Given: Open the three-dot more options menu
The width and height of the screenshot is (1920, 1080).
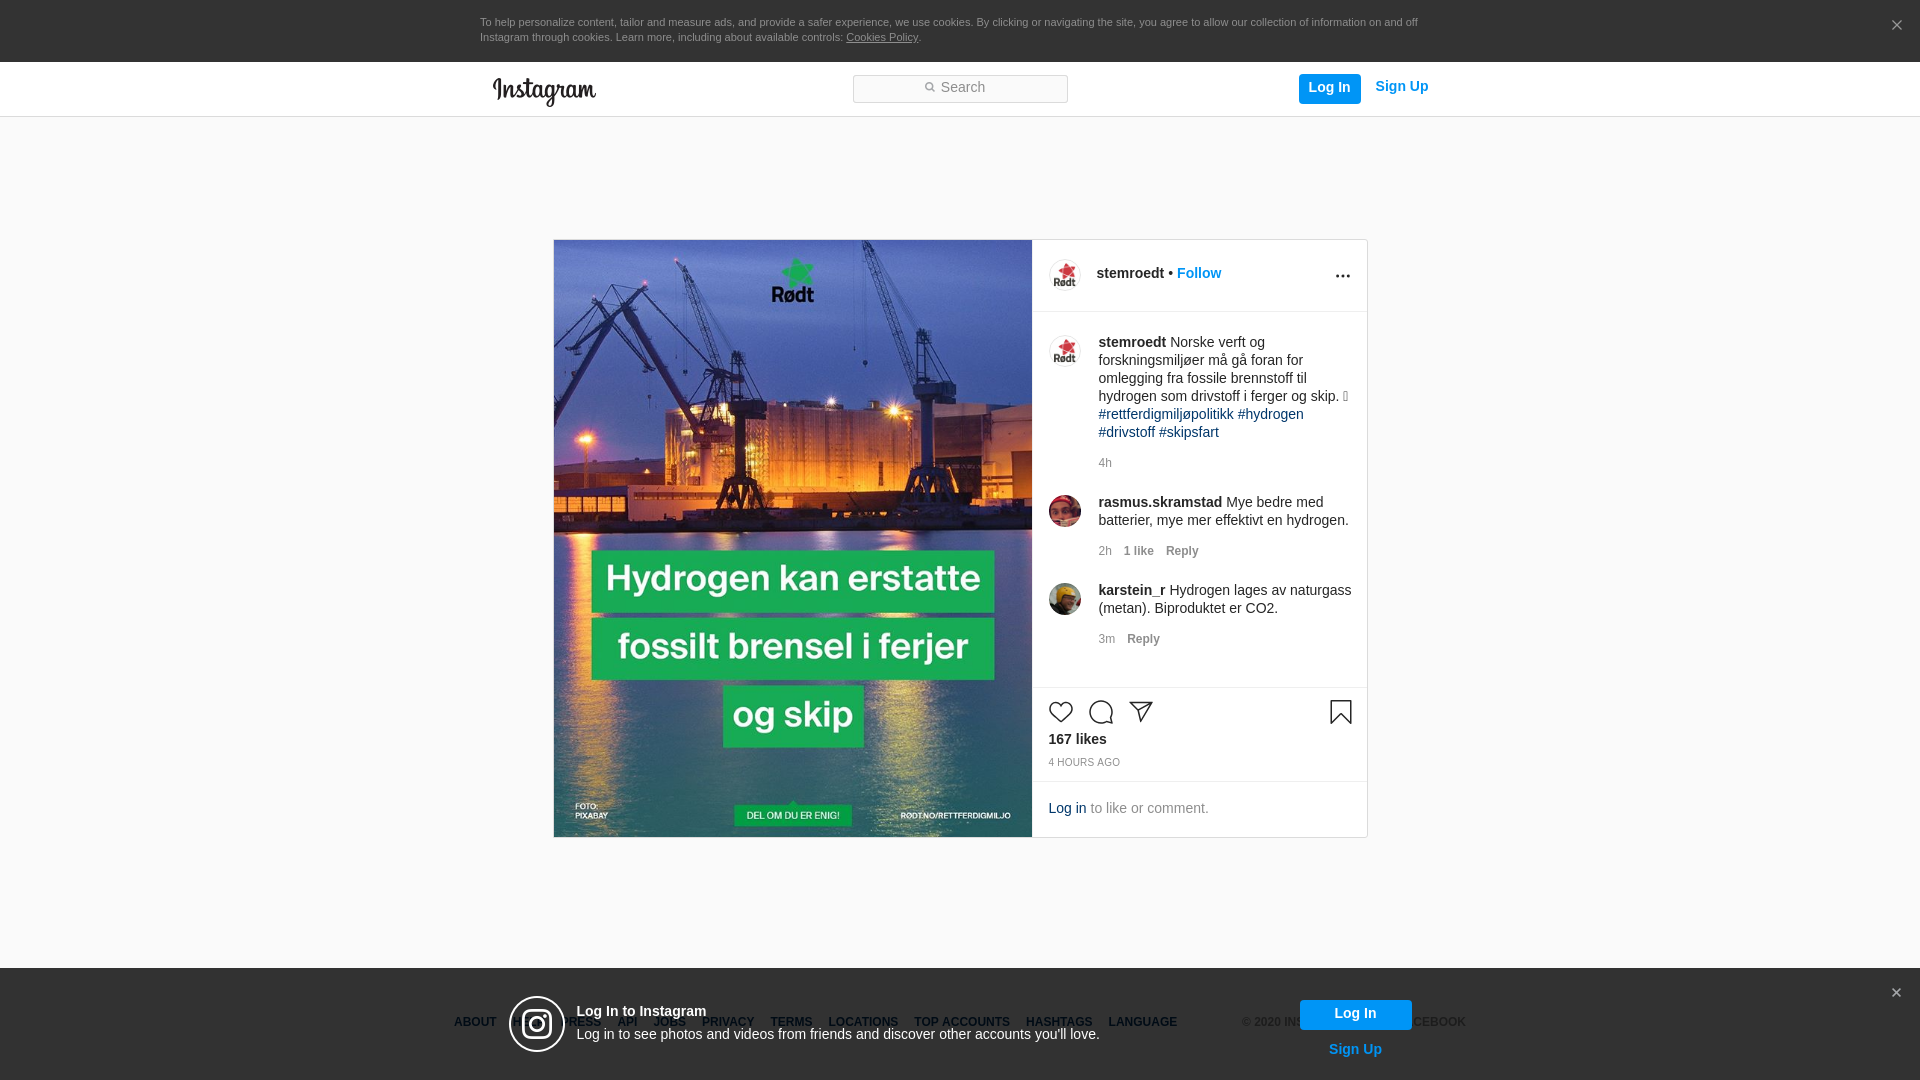Looking at the screenshot, I should click(x=1343, y=276).
